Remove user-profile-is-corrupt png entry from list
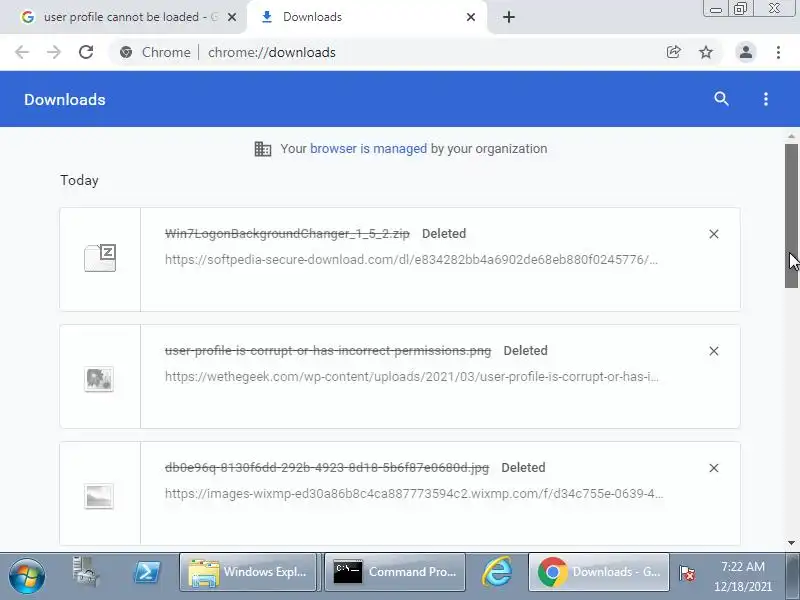 (x=714, y=351)
